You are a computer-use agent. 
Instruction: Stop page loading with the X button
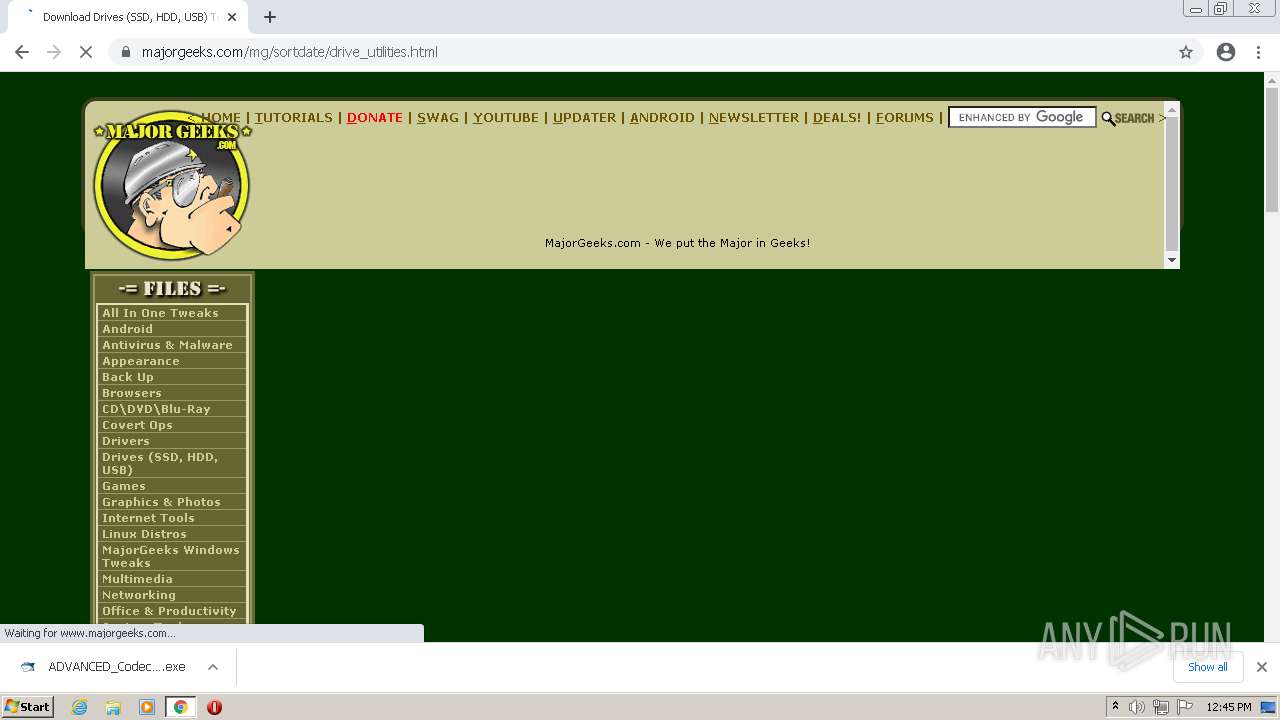click(86, 52)
